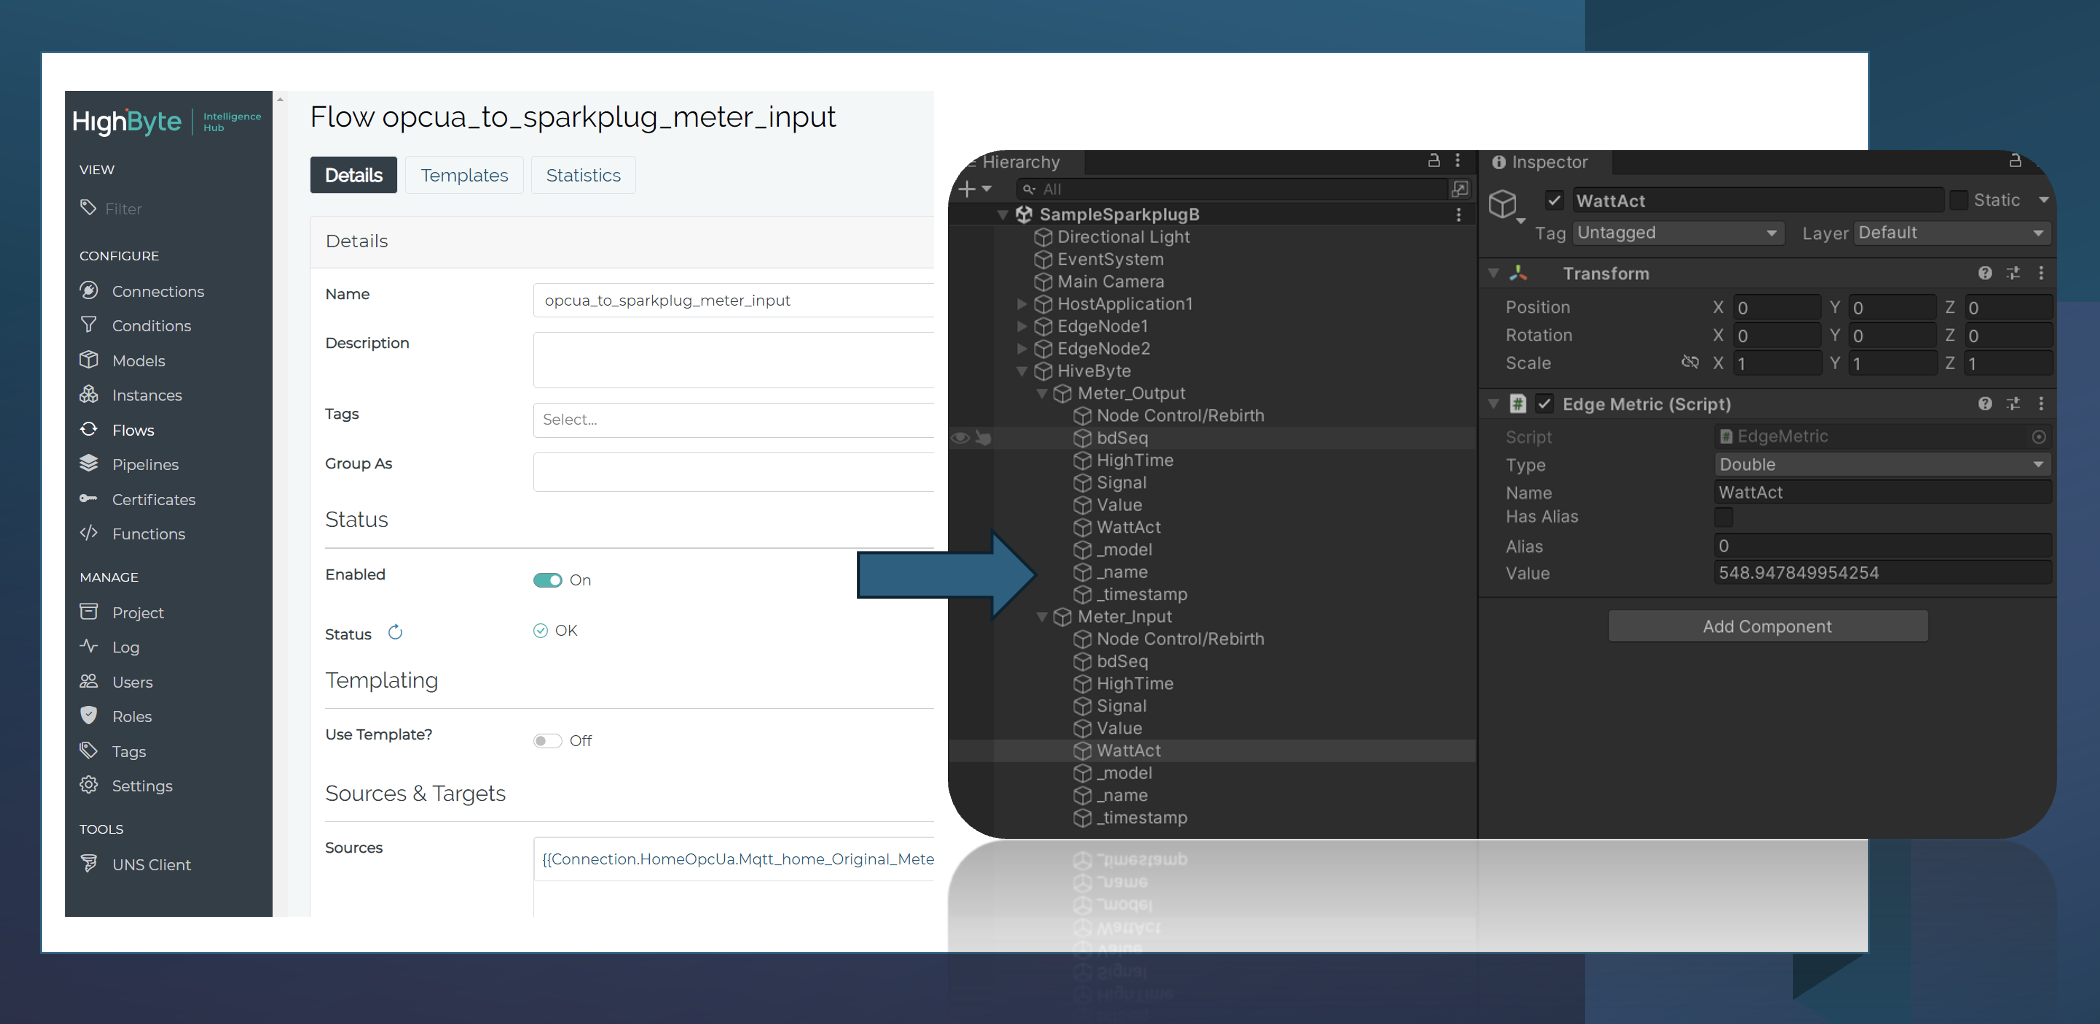
Task: Click the Filter field in sidebar
Action: (x=124, y=208)
